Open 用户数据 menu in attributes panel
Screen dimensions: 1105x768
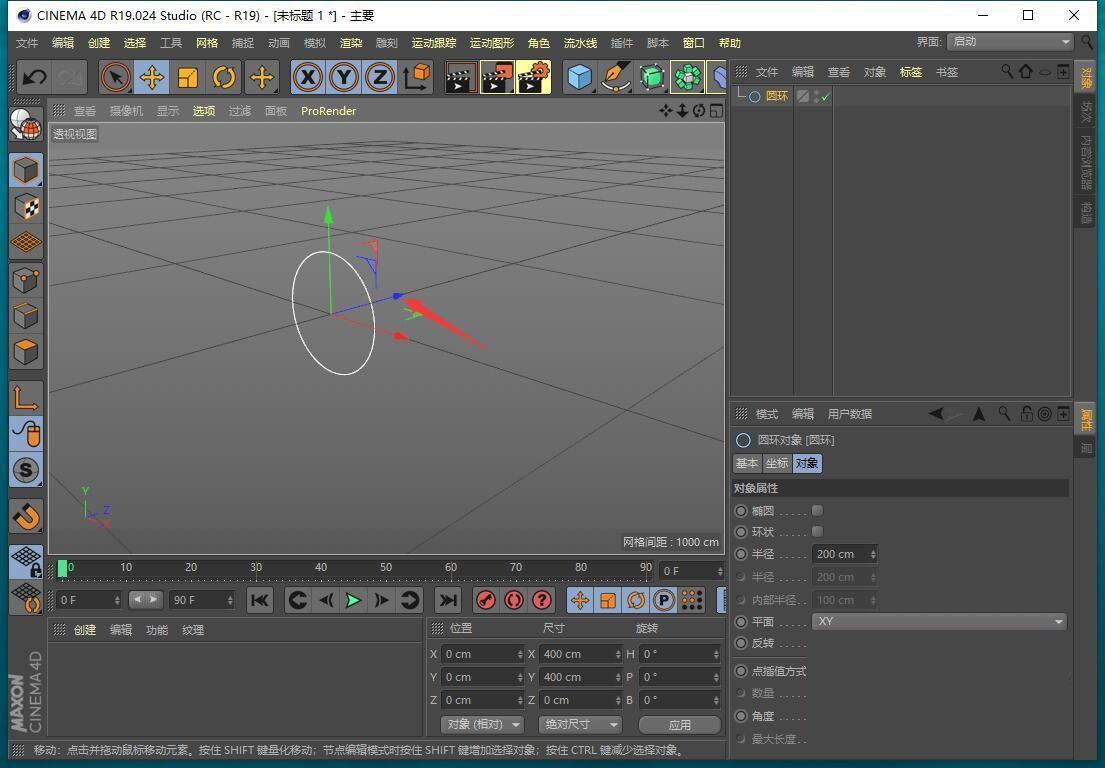click(849, 414)
